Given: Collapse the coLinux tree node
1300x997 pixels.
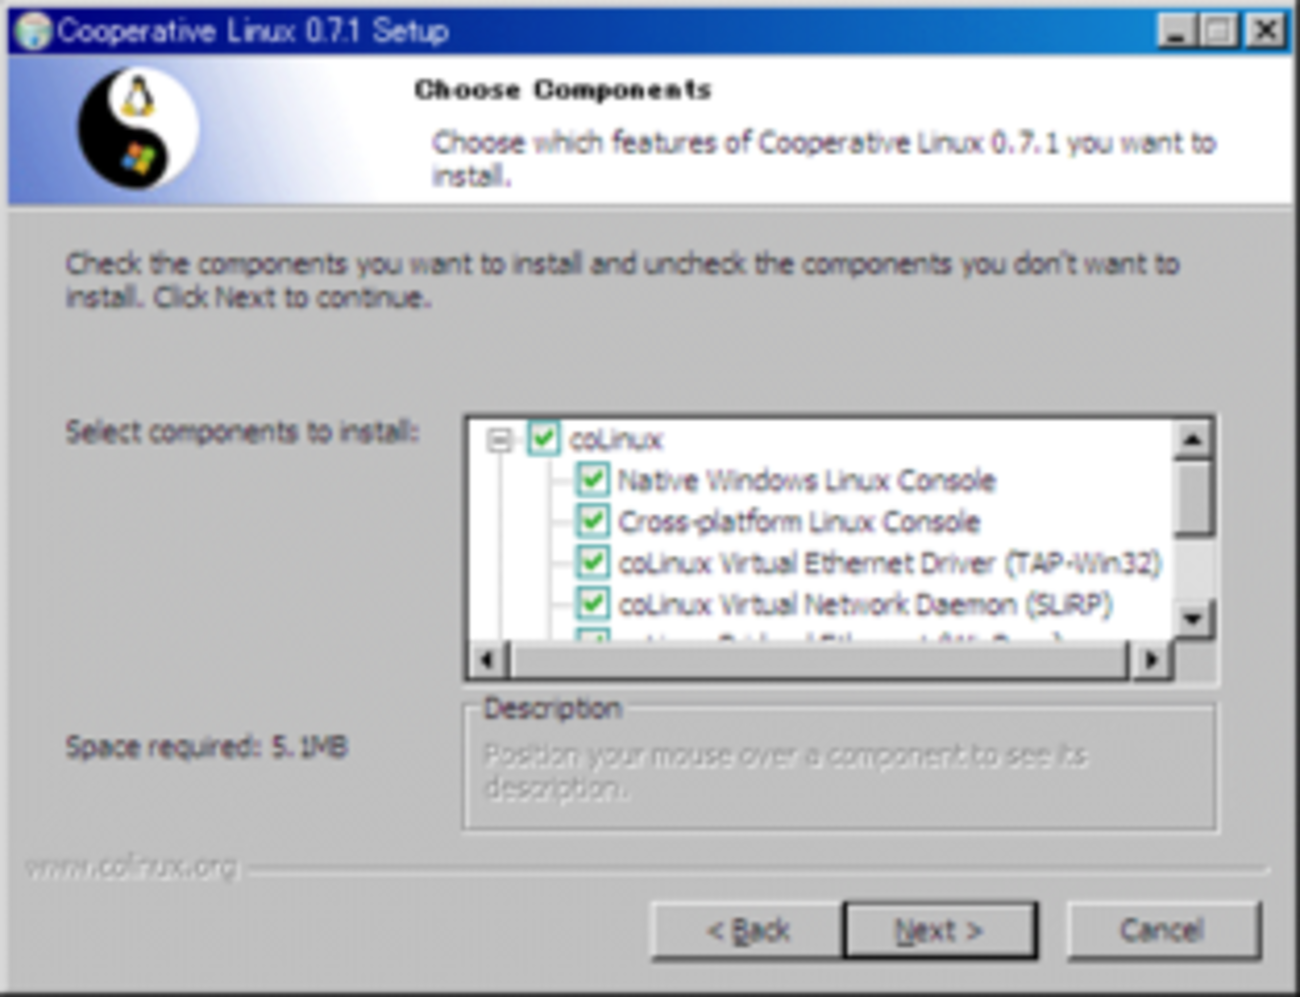Looking at the screenshot, I should pos(499,439).
